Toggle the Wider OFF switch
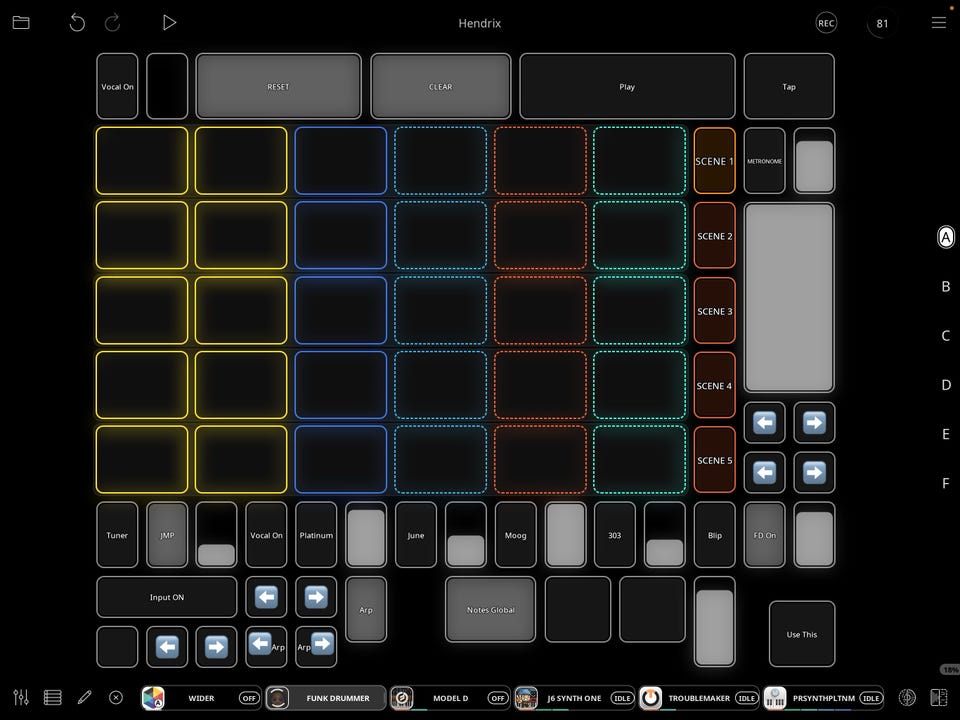The width and height of the screenshot is (960, 720). (x=249, y=698)
